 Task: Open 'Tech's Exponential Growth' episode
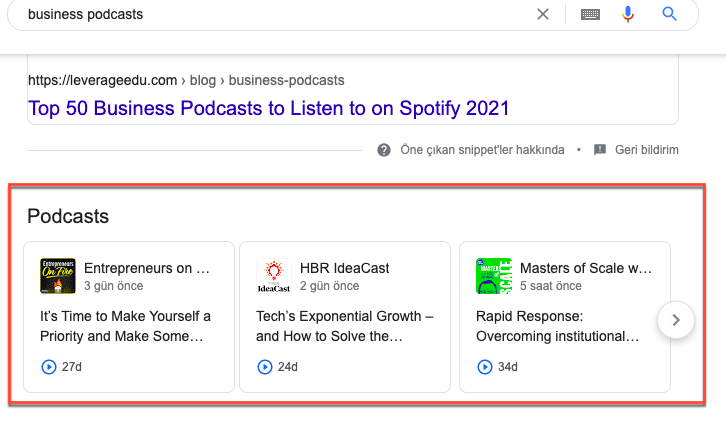click(x=344, y=326)
